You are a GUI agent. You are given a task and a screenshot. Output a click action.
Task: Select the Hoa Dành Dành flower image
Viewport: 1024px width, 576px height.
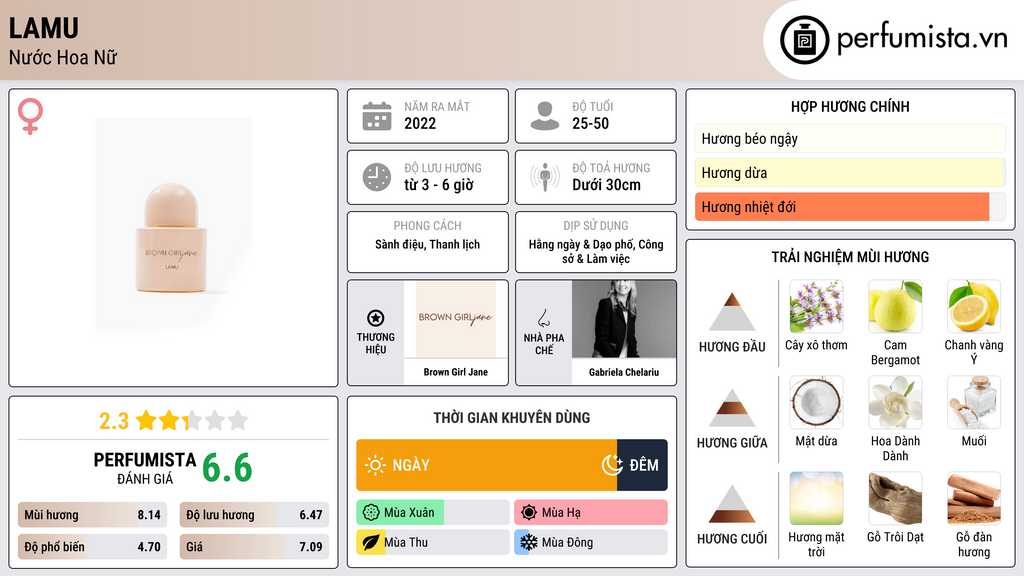pos(895,402)
